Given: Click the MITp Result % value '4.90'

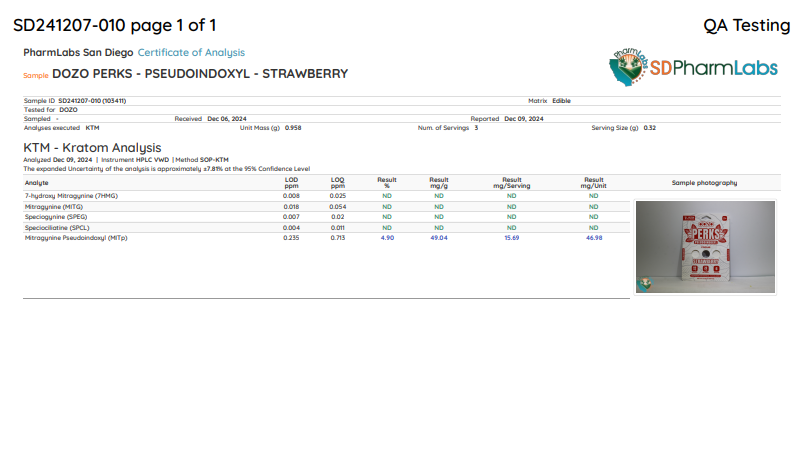Looking at the screenshot, I should (x=387, y=238).
